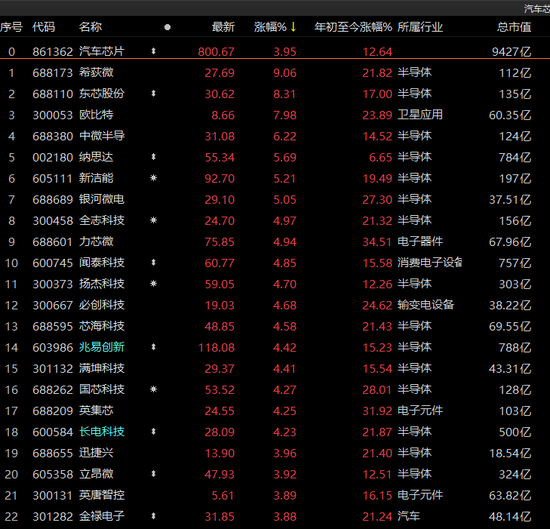Click stock code 688110
This screenshot has height=529, width=550.
pyautogui.click(x=53, y=94)
